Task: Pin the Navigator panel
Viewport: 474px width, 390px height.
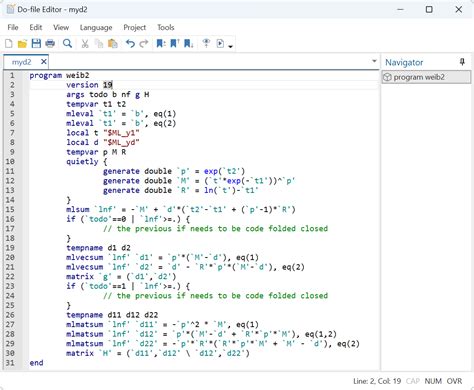Action: pyautogui.click(x=462, y=62)
